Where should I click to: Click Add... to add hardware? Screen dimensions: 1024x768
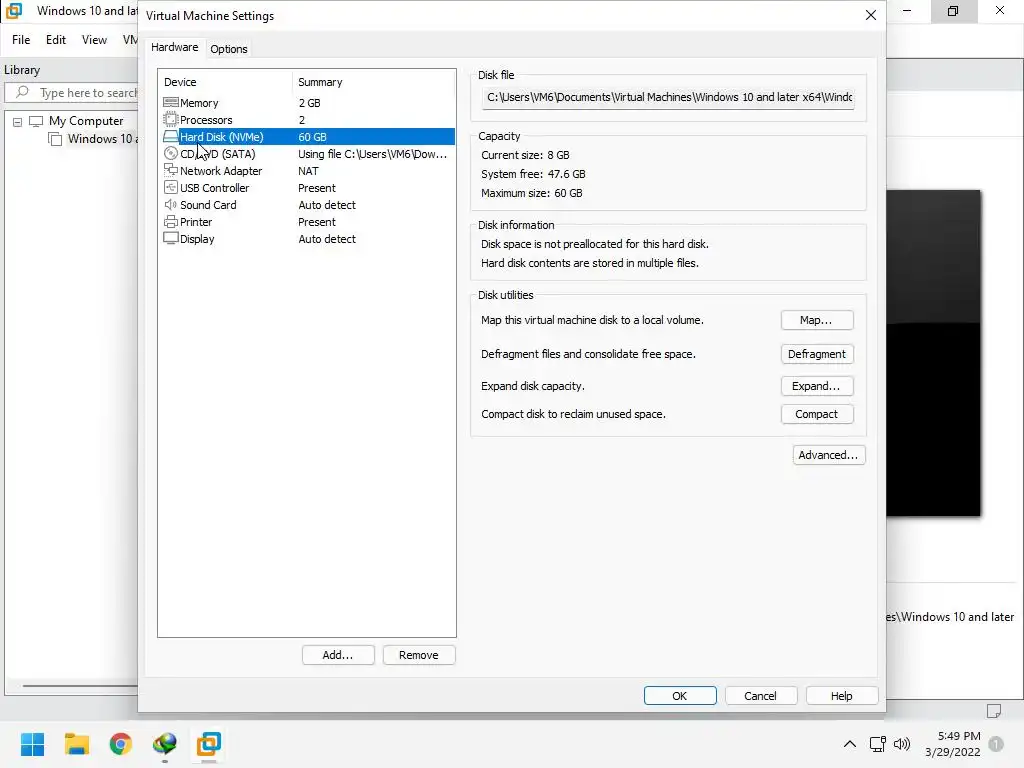338,655
